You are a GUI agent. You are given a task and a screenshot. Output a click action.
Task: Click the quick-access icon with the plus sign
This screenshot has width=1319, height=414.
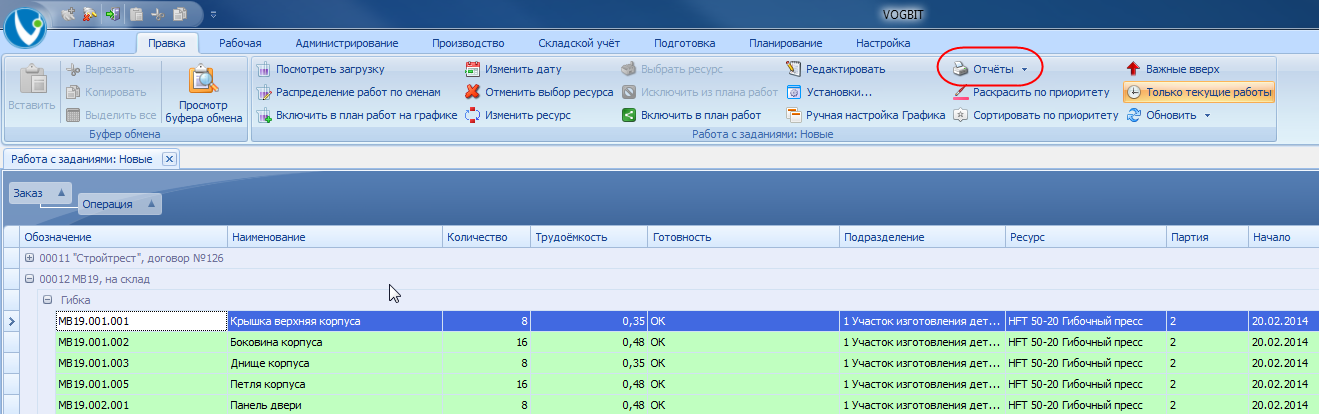[x=68, y=15]
